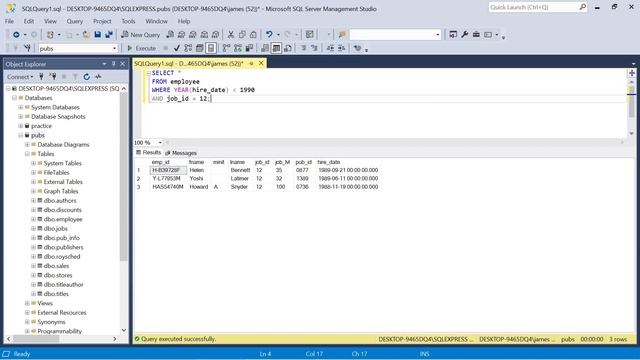This screenshot has height=360, width=640.
Task: Click the hire_date column header
Action: (329, 162)
